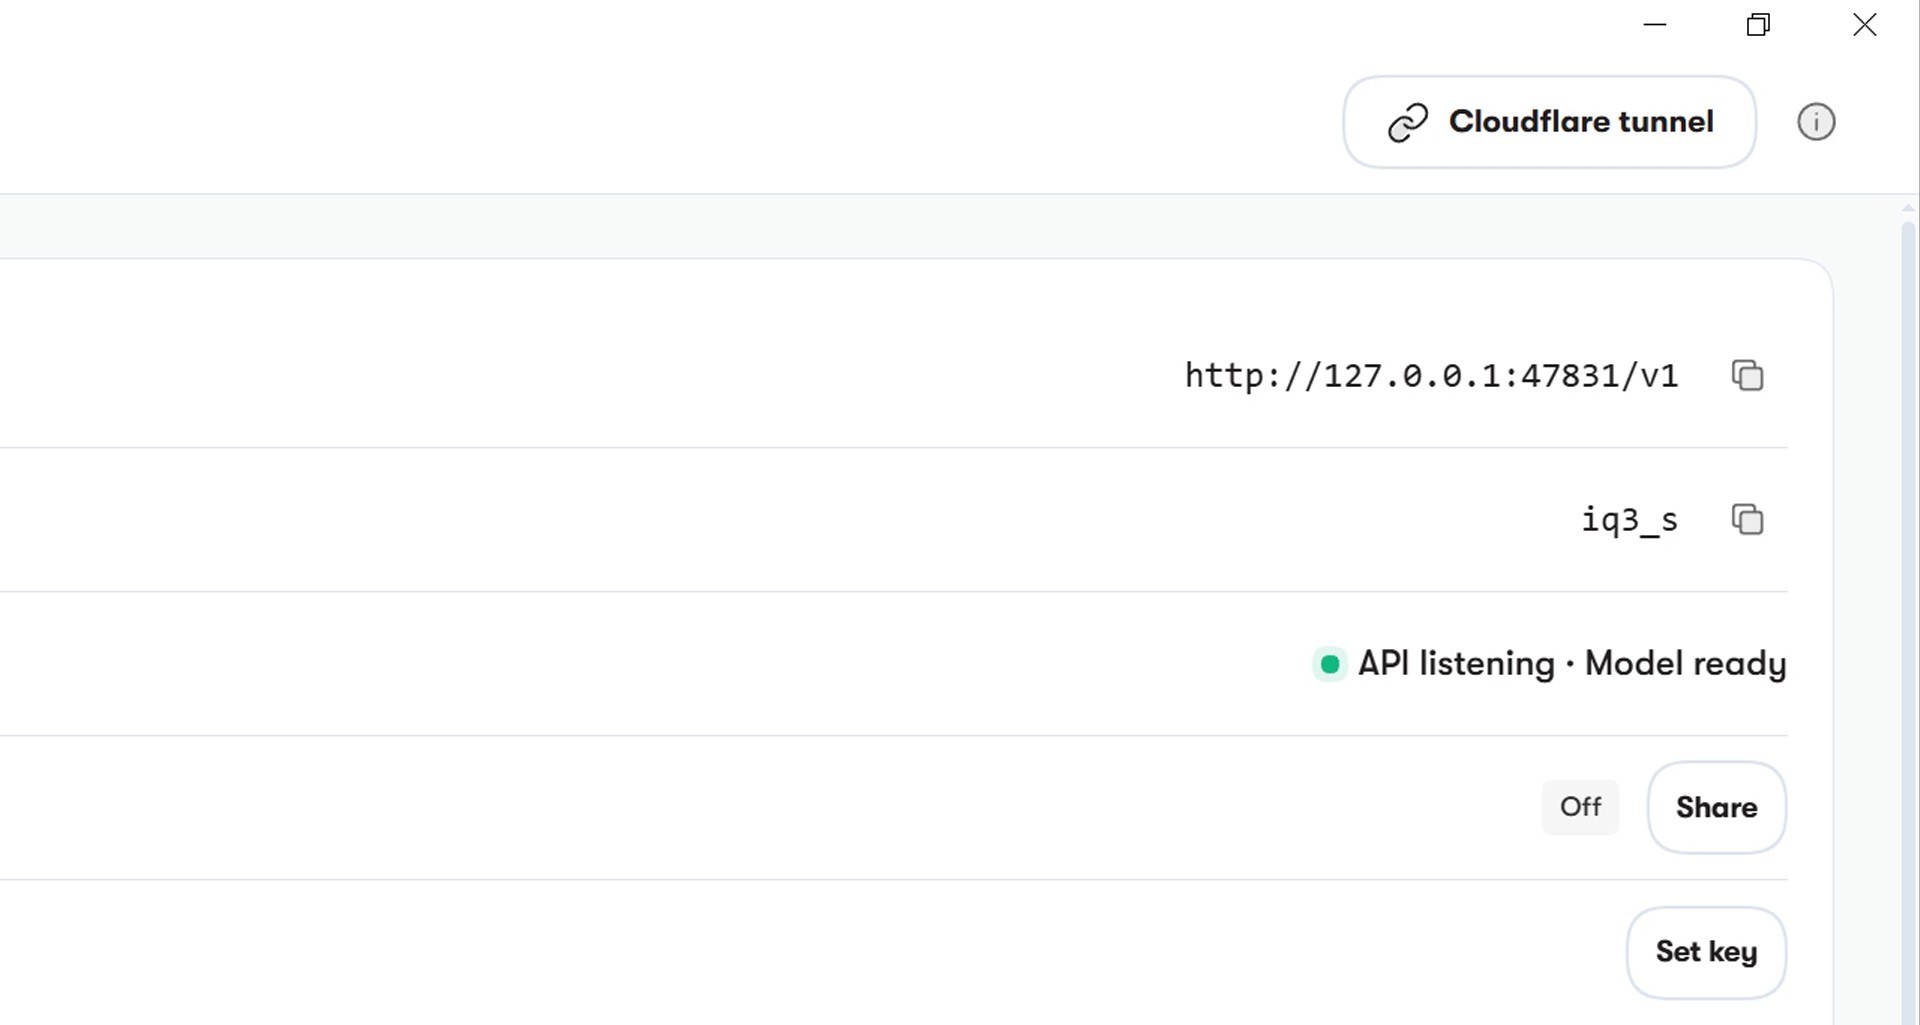Copy the http://127.0.0.1:47831/v1 URL
Viewport: 1920px width, 1025px height.
[x=1747, y=375]
